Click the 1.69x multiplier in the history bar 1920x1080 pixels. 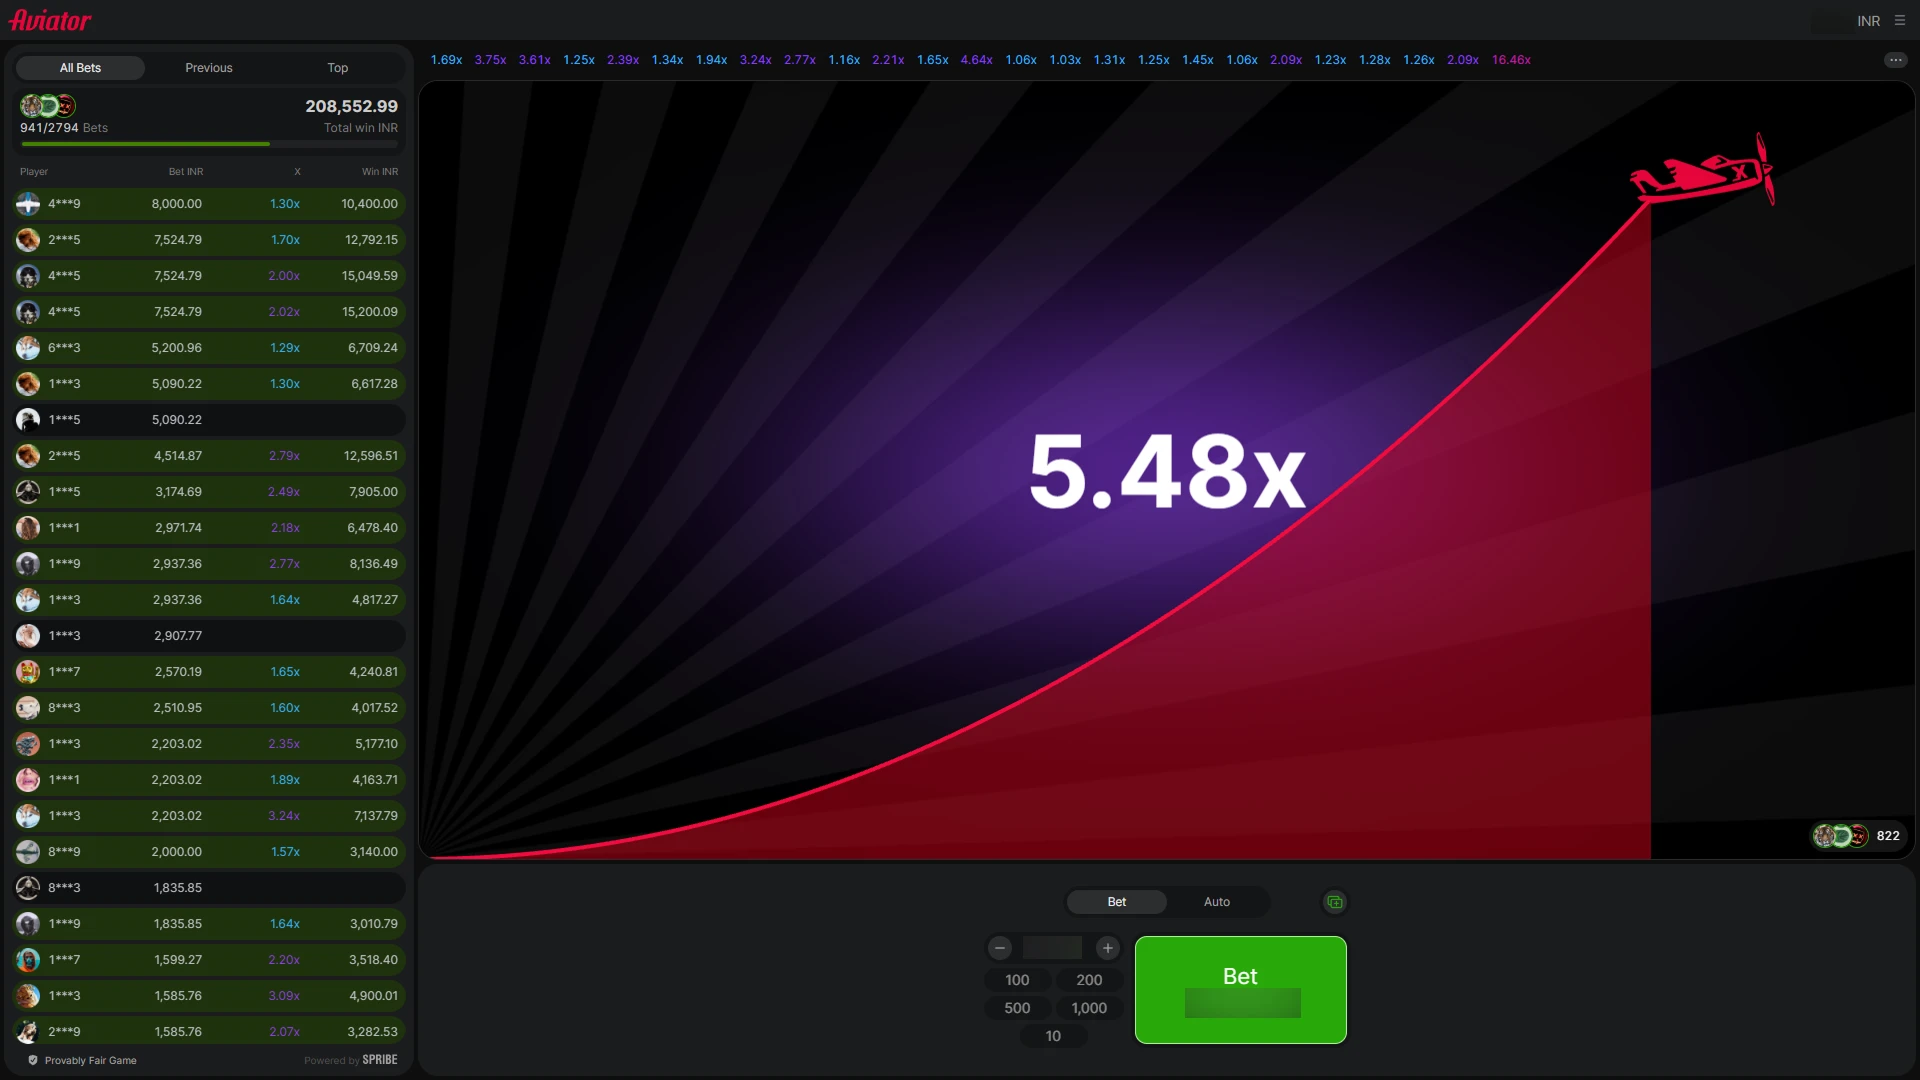tap(446, 59)
